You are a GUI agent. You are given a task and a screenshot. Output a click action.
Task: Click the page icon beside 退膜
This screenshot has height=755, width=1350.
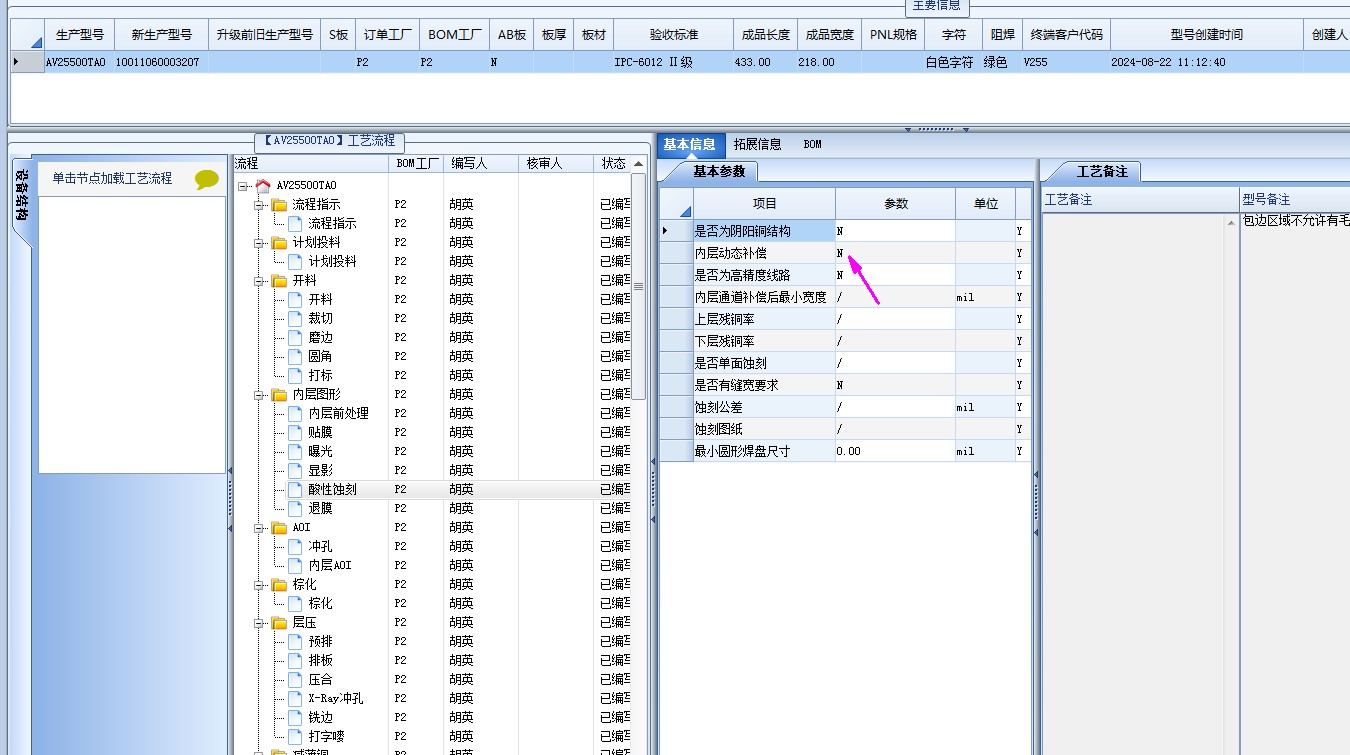tap(295, 508)
